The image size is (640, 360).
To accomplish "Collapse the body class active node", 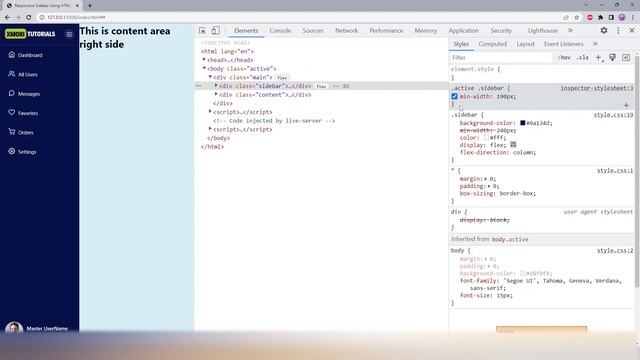I will tap(204, 68).
